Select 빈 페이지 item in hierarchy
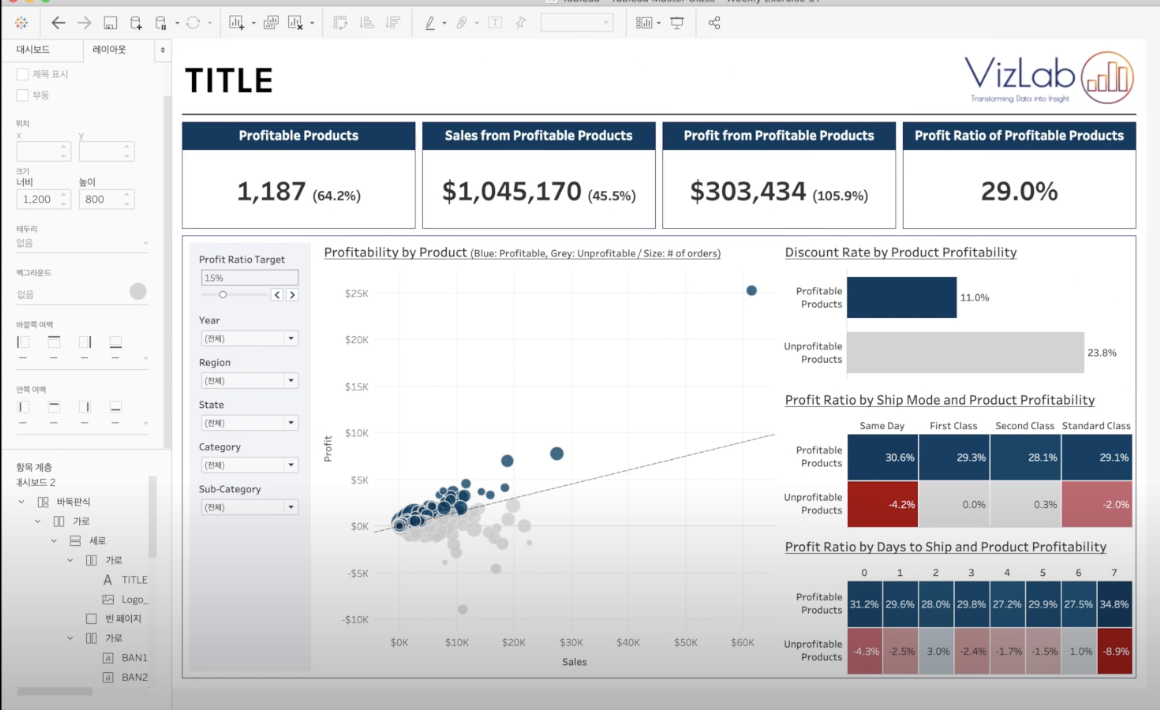Image resolution: width=1160 pixels, height=710 pixels. tap(113, 618)
